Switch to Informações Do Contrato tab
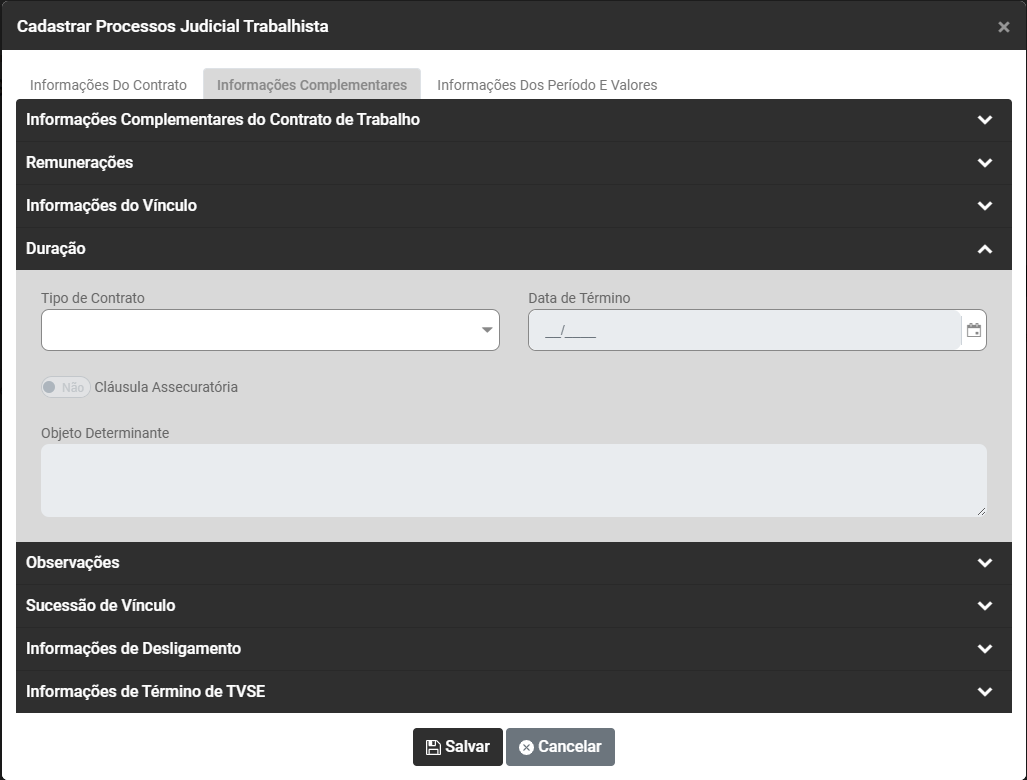The width and height of the screenshot is (1027, 780). [108, 85]
